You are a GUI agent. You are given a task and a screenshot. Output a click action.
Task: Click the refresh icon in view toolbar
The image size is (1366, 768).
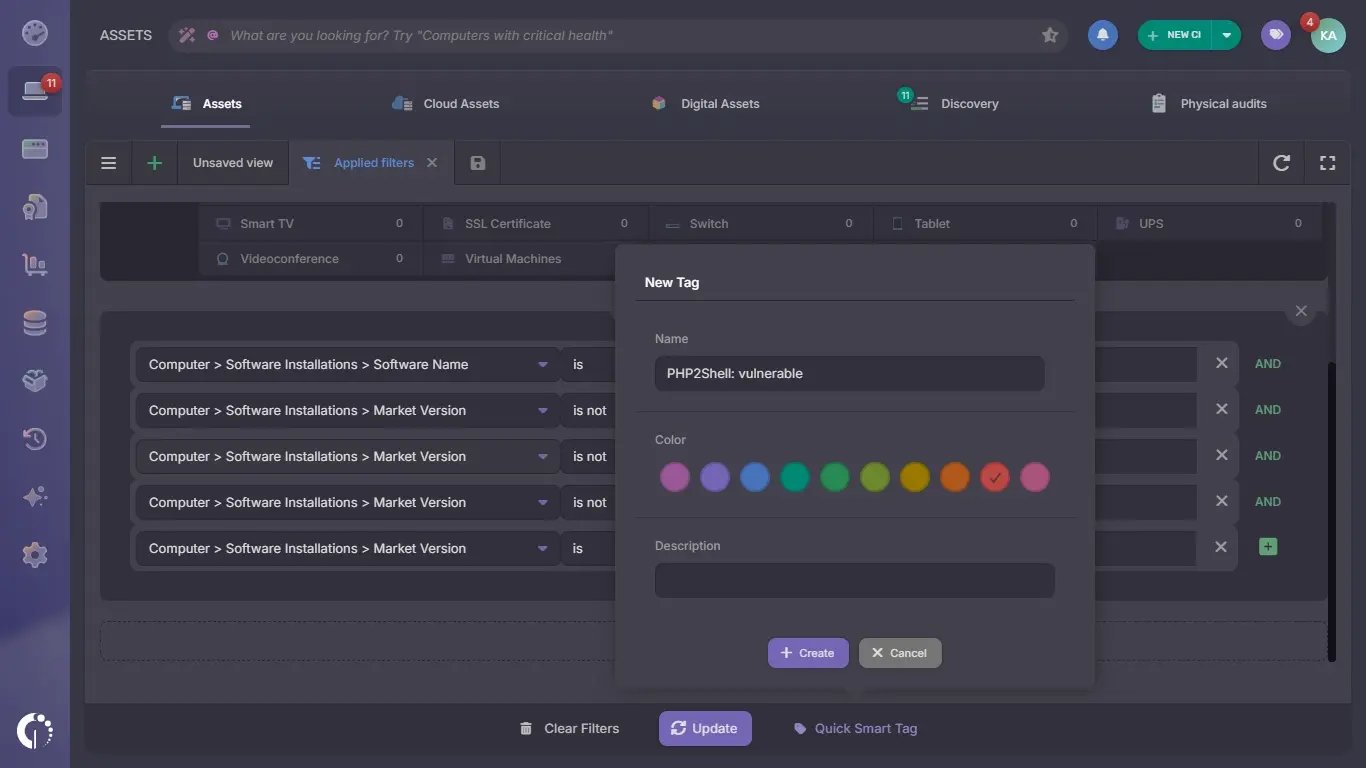1281,163
